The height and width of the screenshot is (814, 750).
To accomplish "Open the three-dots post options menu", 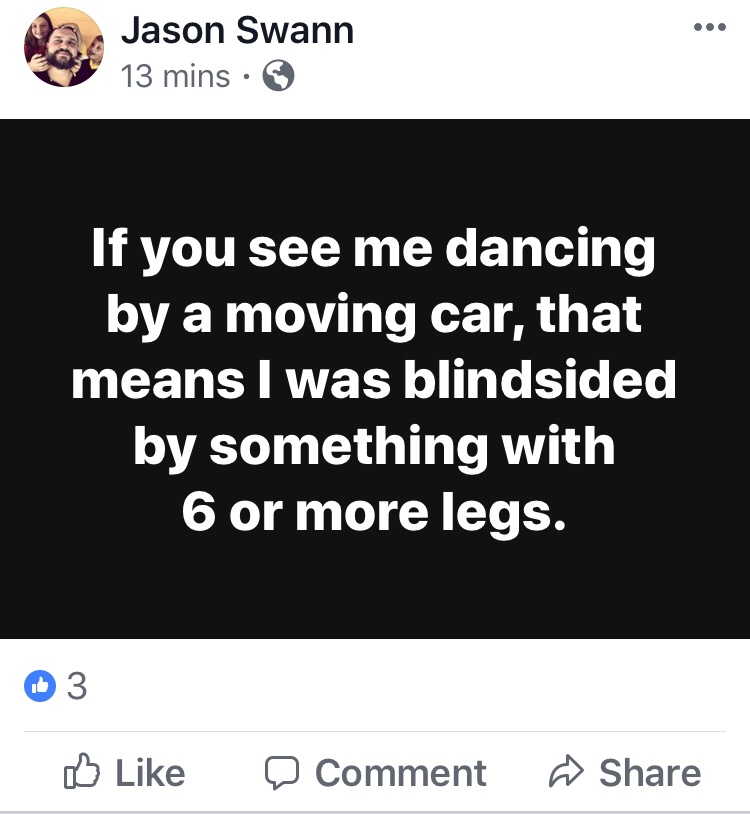I will coord(709,27).
